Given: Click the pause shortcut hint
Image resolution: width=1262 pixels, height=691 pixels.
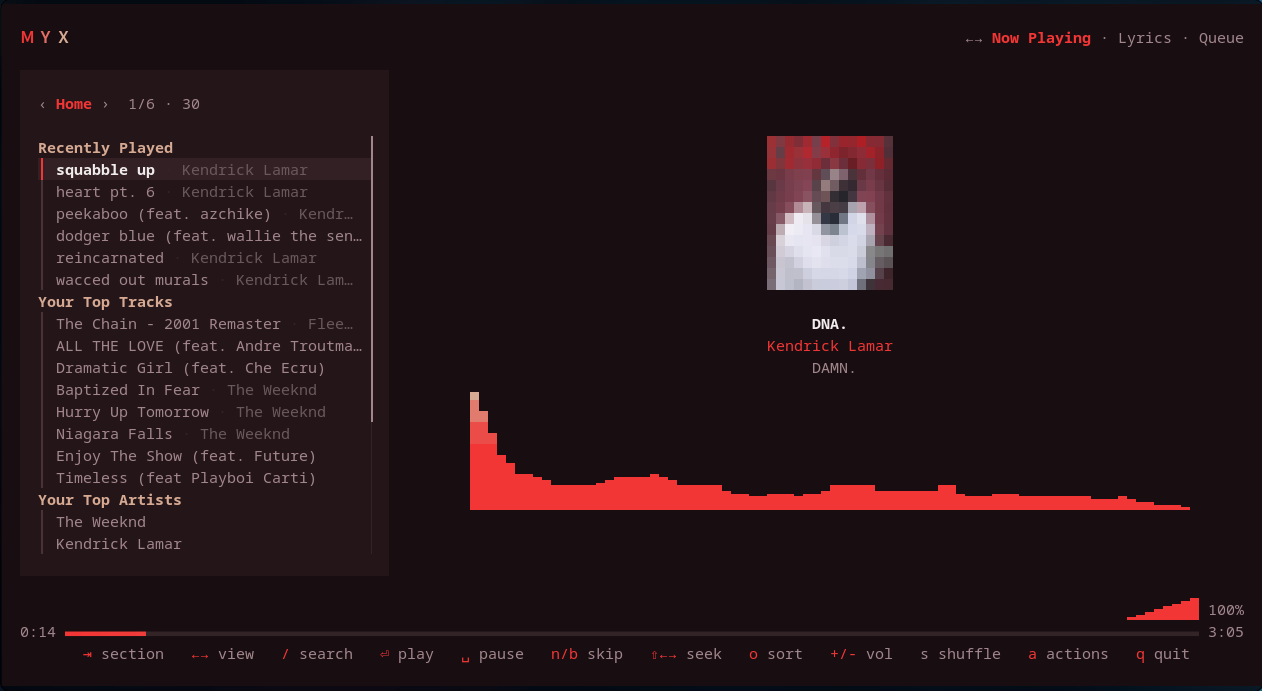Looking at the screenshot, I should click(492, 654).
